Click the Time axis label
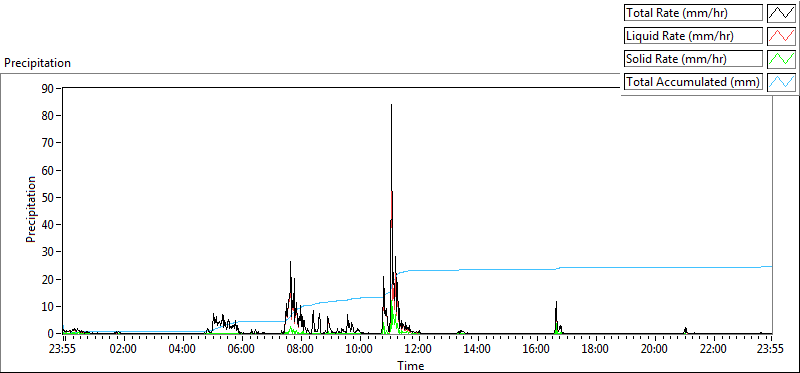The height and width of the screenshot is (373, 800). (411, 365)
